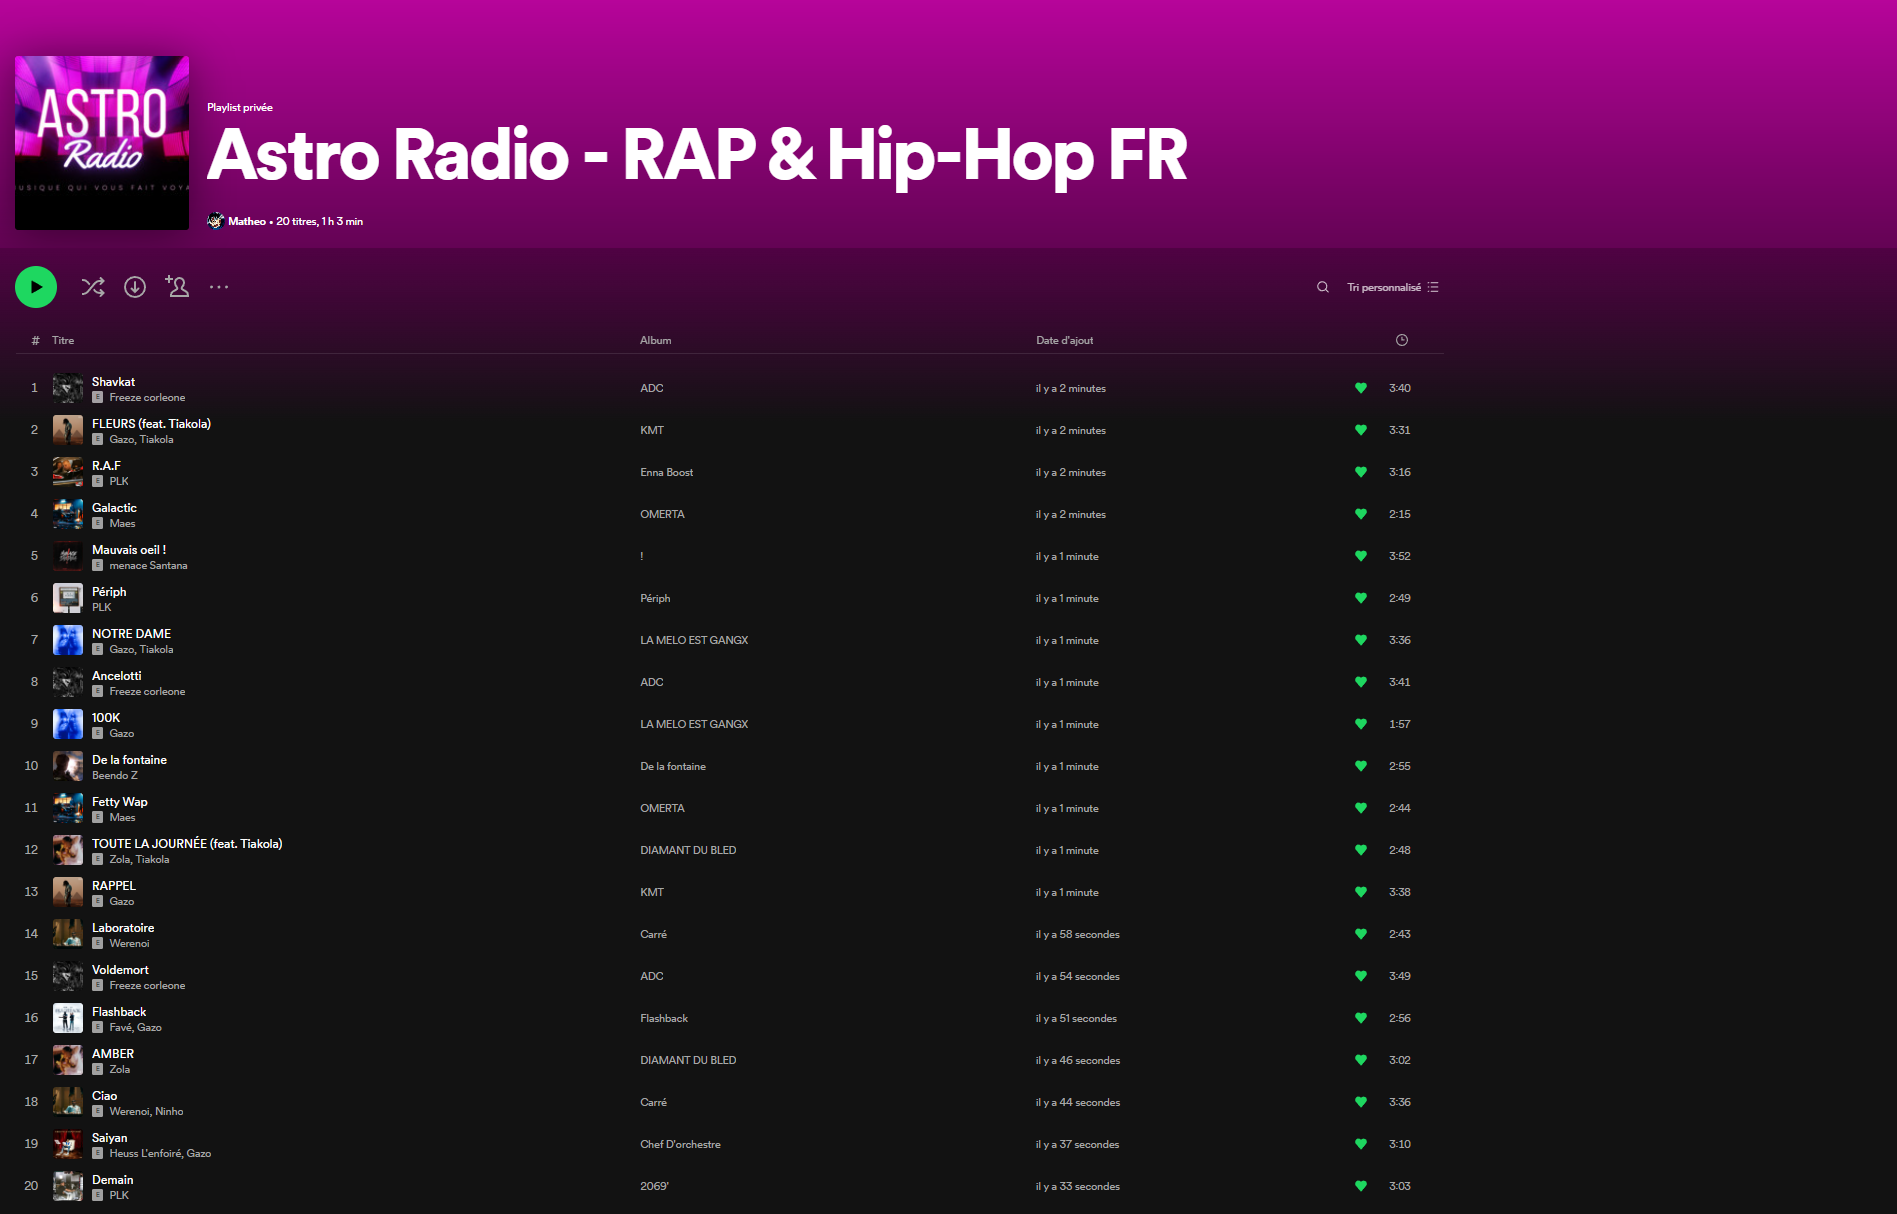Sort tracks by duration clock icon
Image resolution: width=1897 pixels, height=1214 pixels.
tap(1402, 340)
